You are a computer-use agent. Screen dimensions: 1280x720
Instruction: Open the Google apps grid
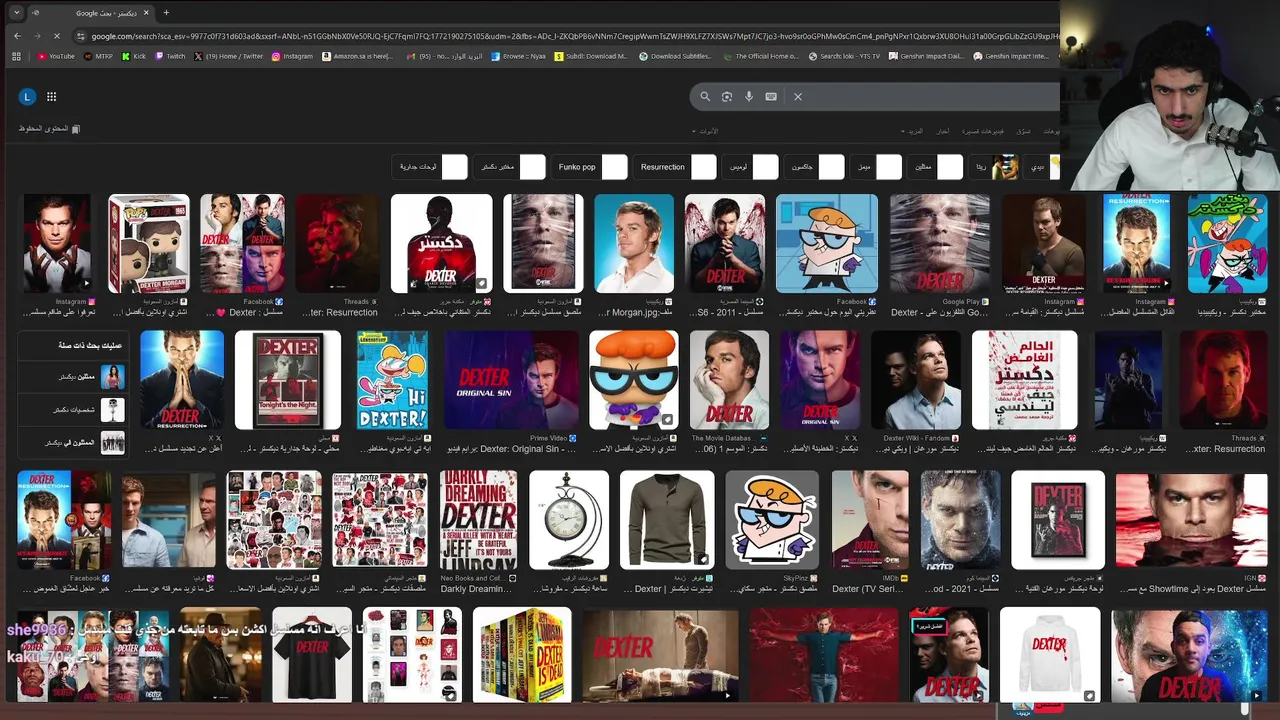(51, 96)
